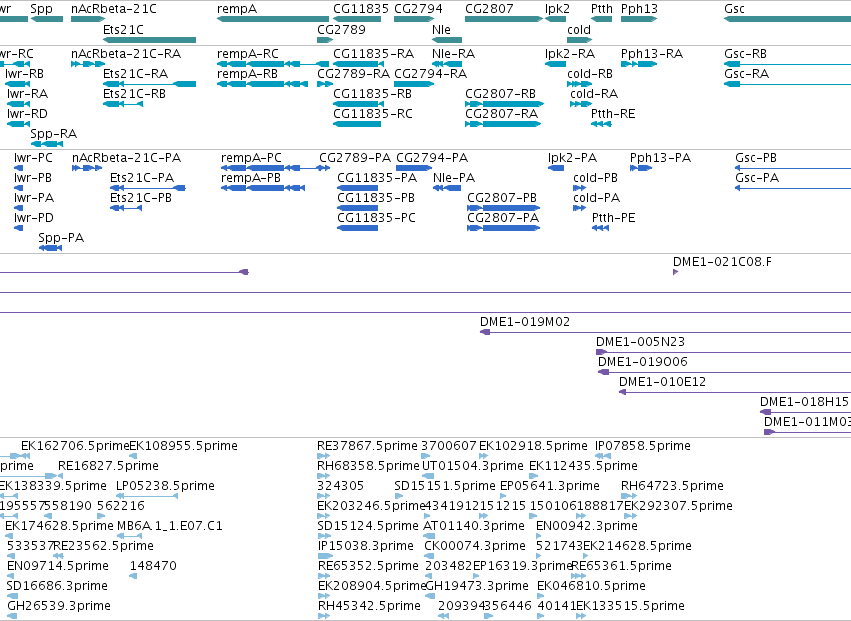
Task: Click the DME1-010E12 BAC label
Action: (x=662, y=382)
